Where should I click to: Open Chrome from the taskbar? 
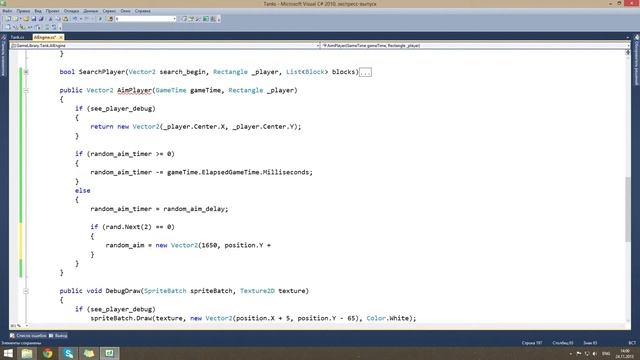pos(48,353)
